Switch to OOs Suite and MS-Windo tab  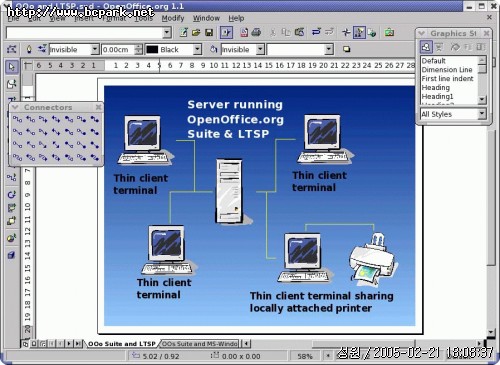click(x=200, y=344)
